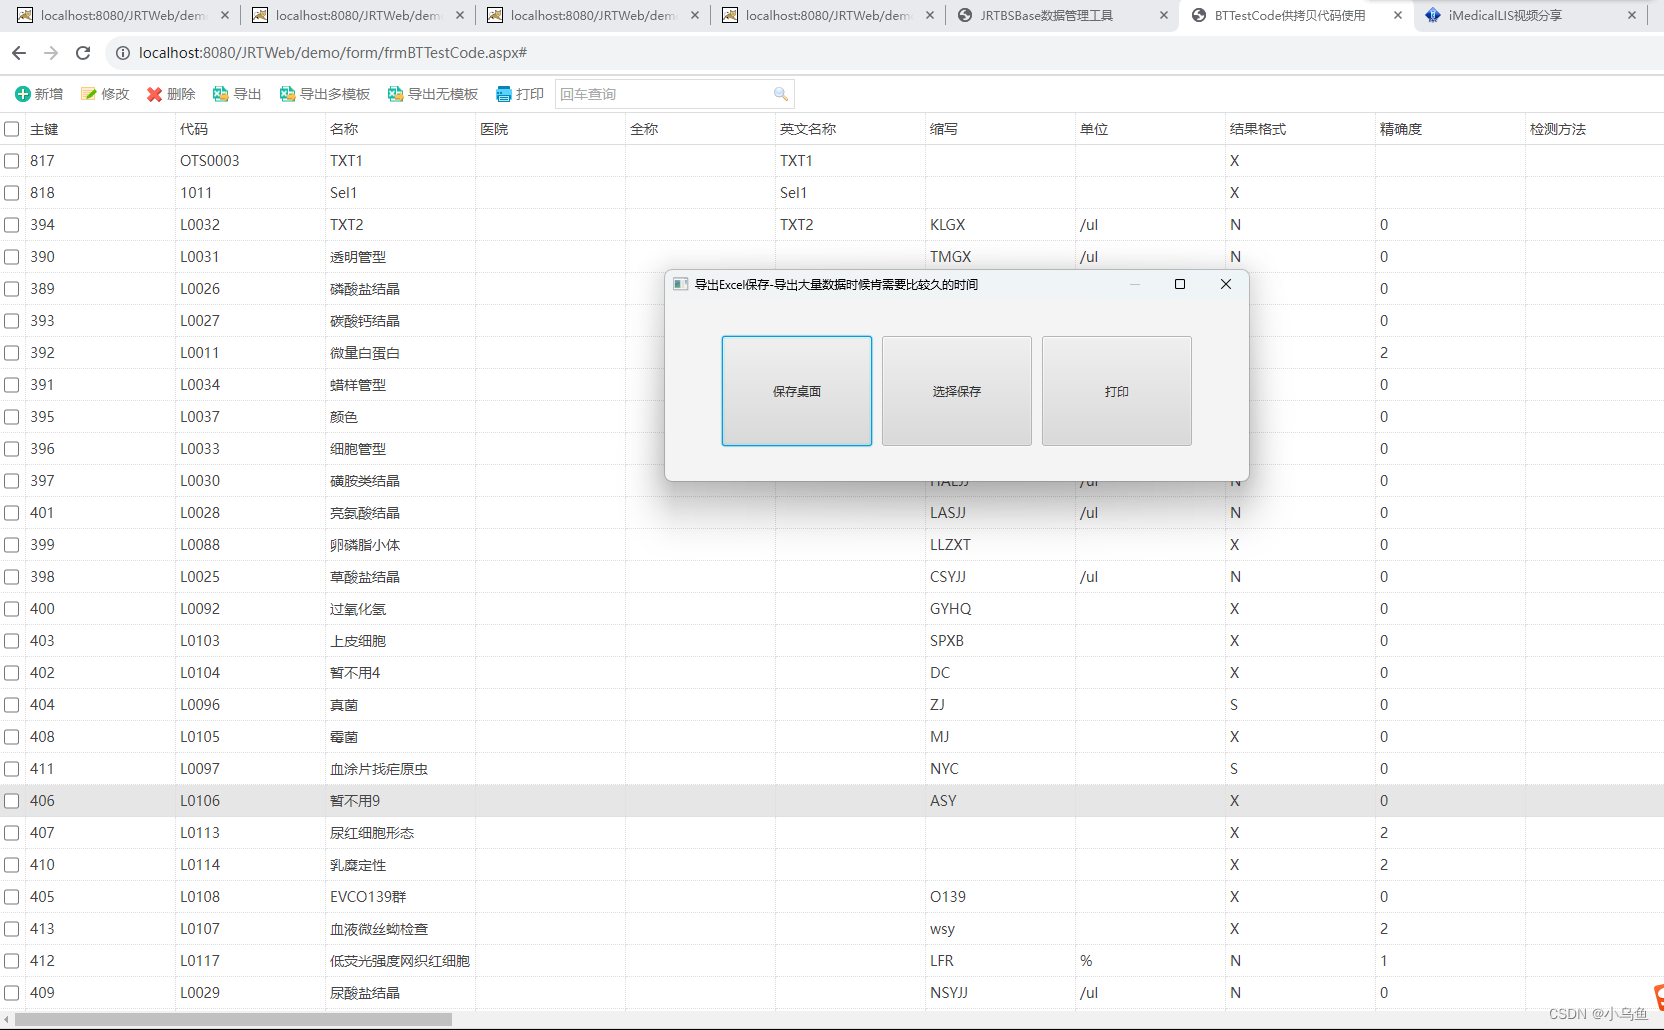Click the 选择保存 button

click(957, 391)
